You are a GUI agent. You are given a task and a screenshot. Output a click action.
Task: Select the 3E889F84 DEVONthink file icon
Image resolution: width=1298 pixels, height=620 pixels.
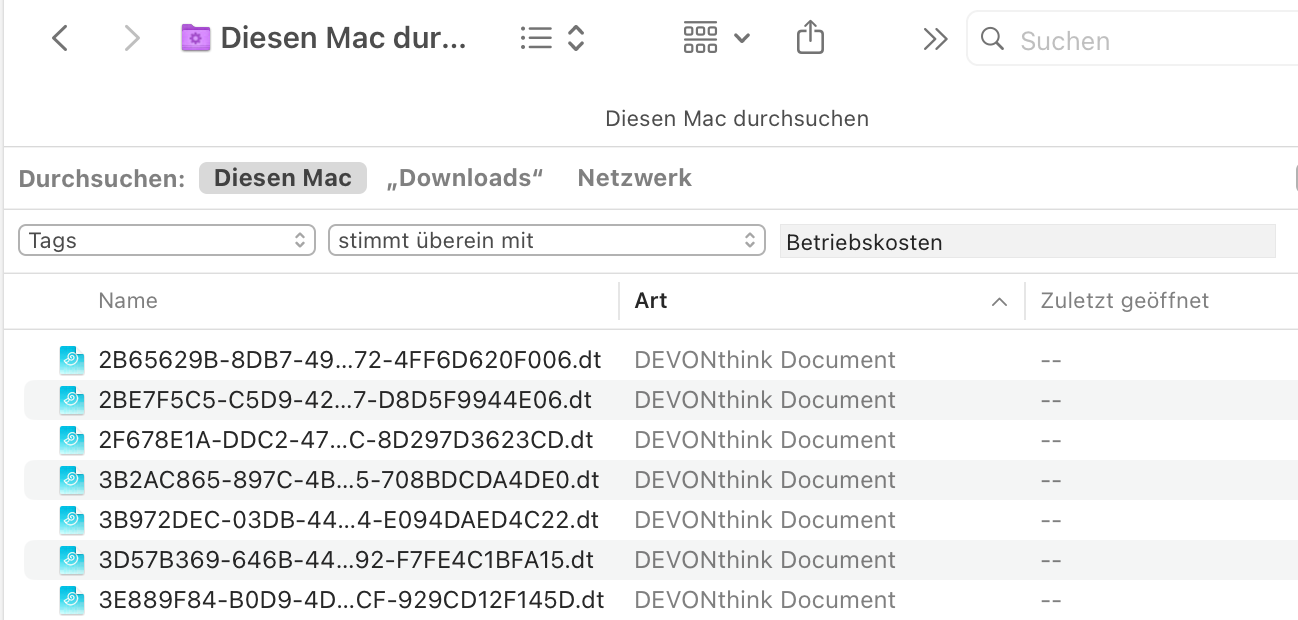point(72,600)
